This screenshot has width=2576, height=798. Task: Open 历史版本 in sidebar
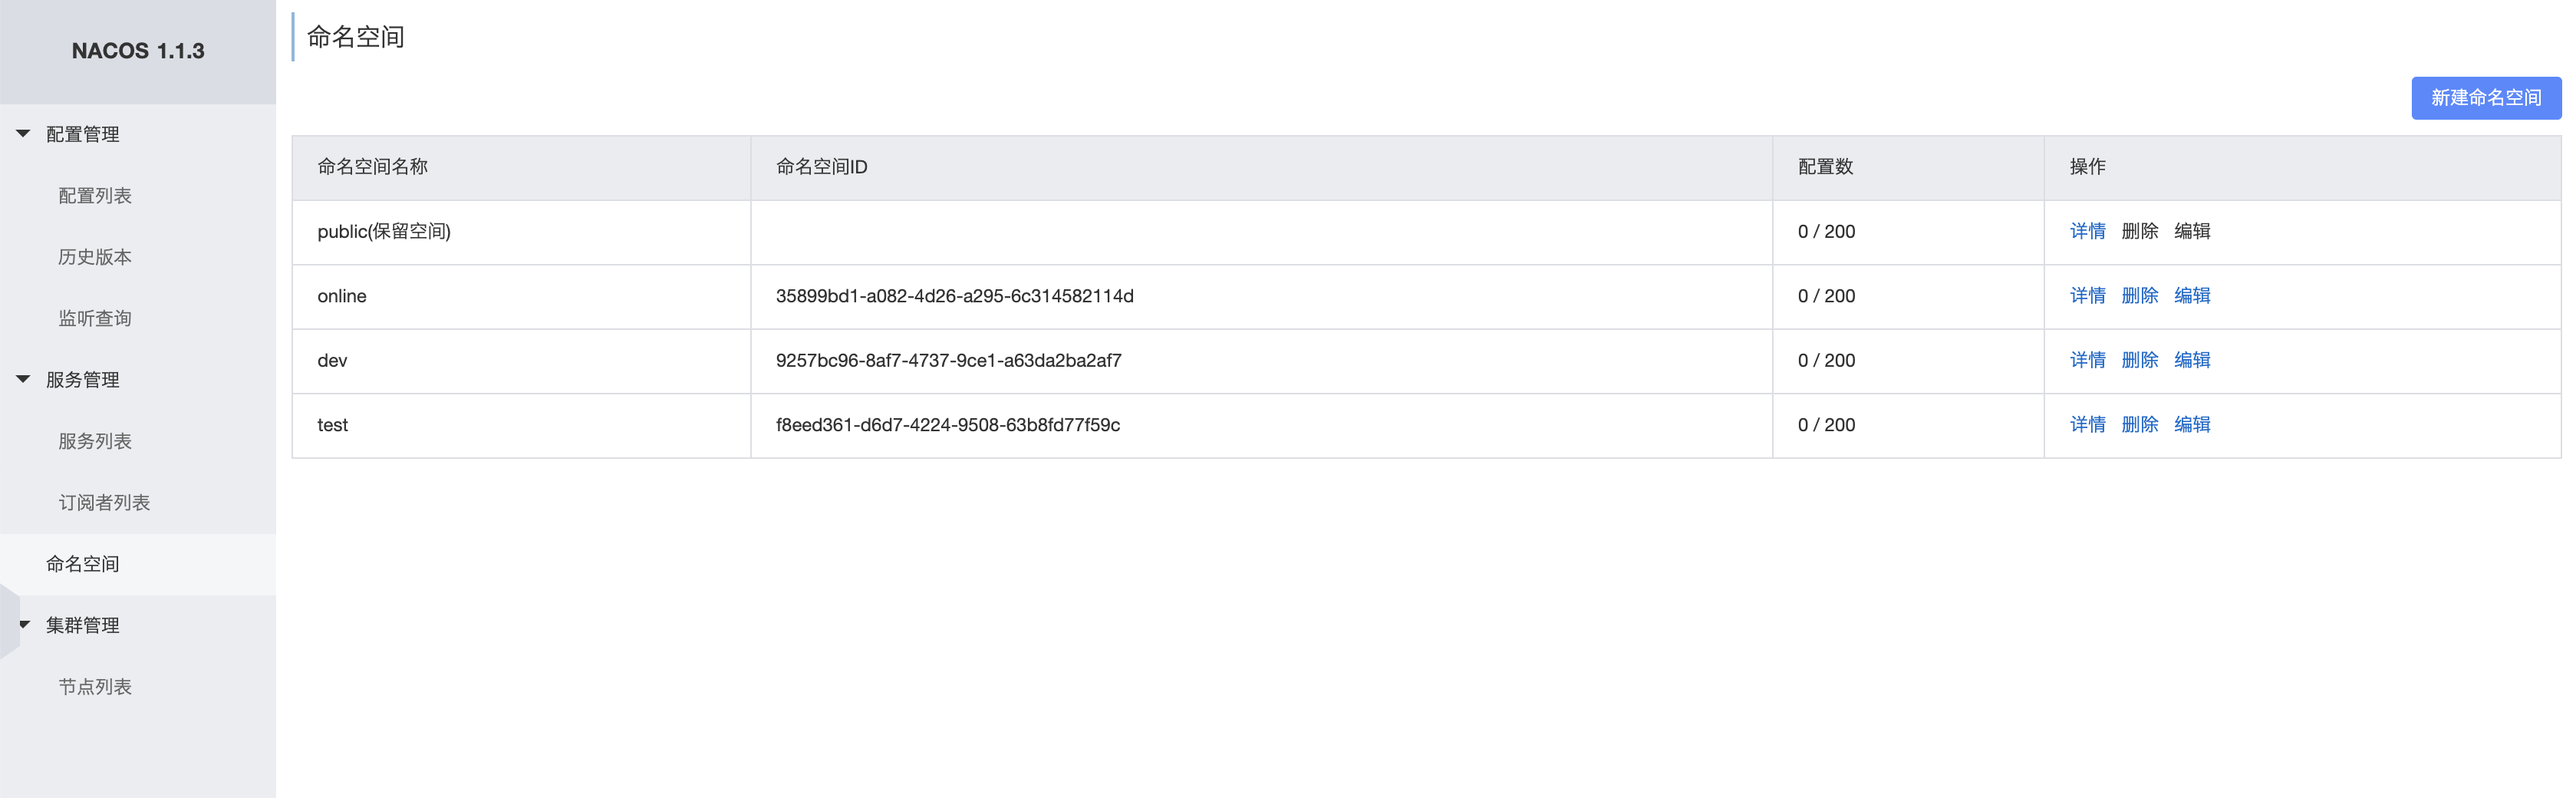coord(95,257)
